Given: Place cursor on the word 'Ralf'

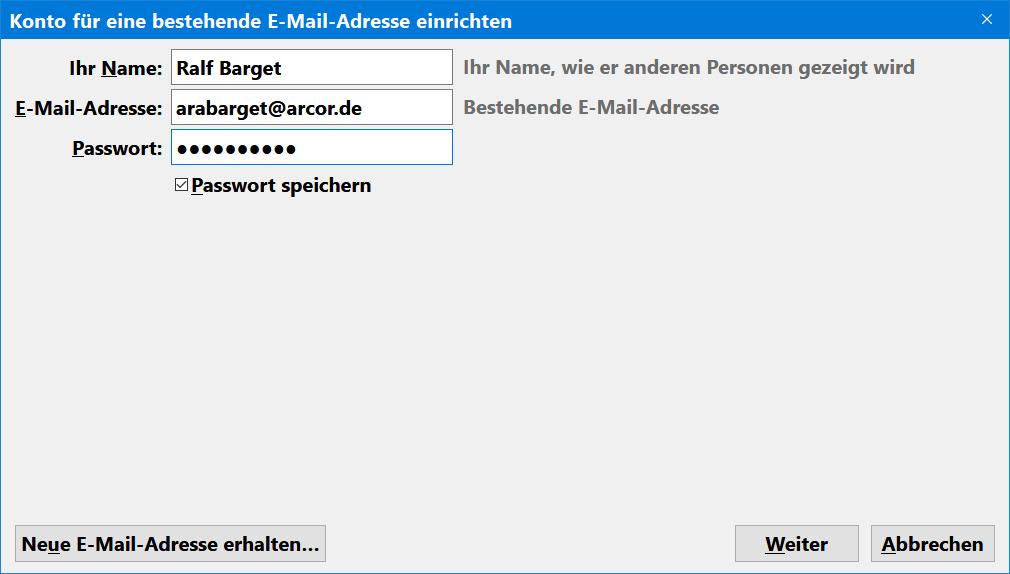Looking at the screenshot, I should tap(195, 69).
